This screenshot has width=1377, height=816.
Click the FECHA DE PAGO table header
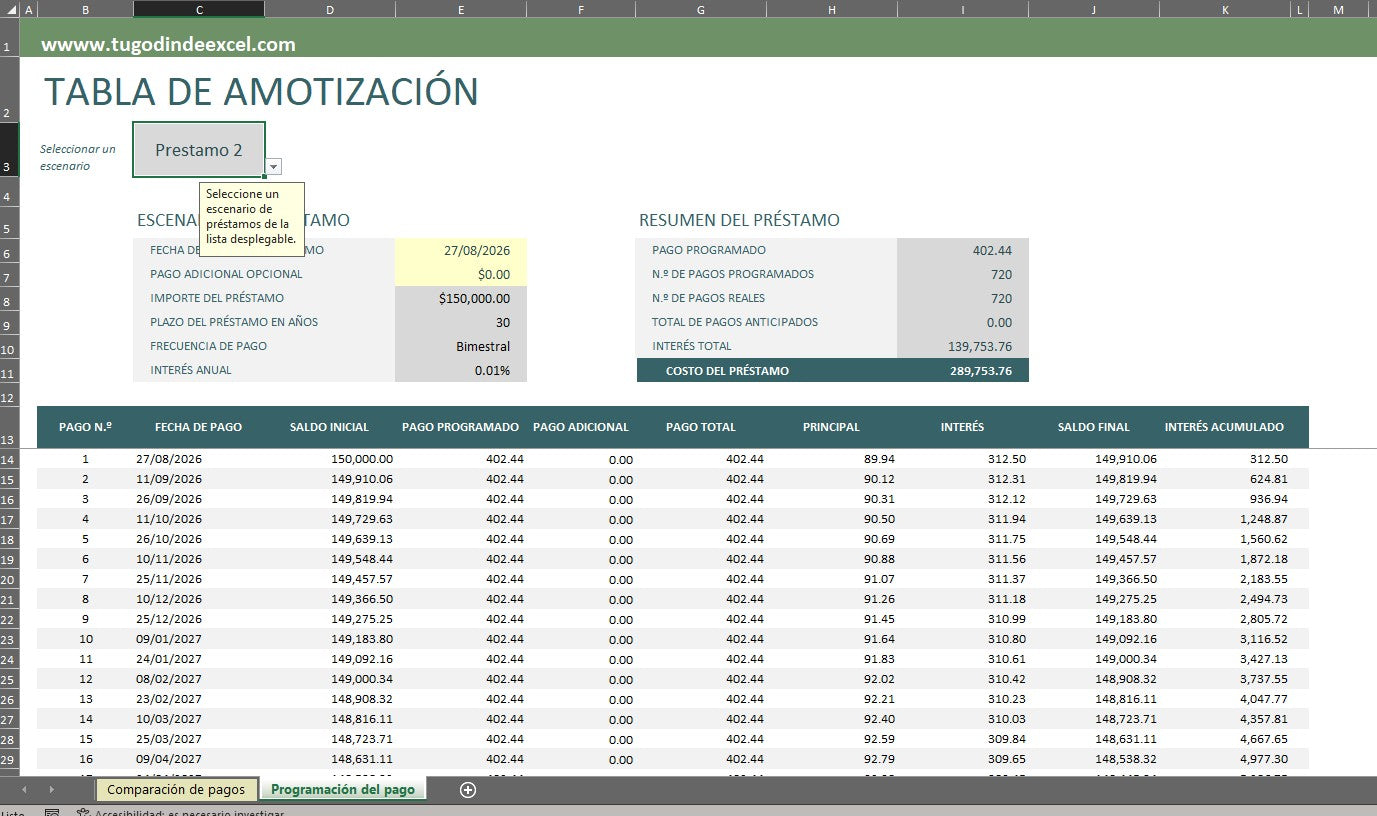[198, 427]
